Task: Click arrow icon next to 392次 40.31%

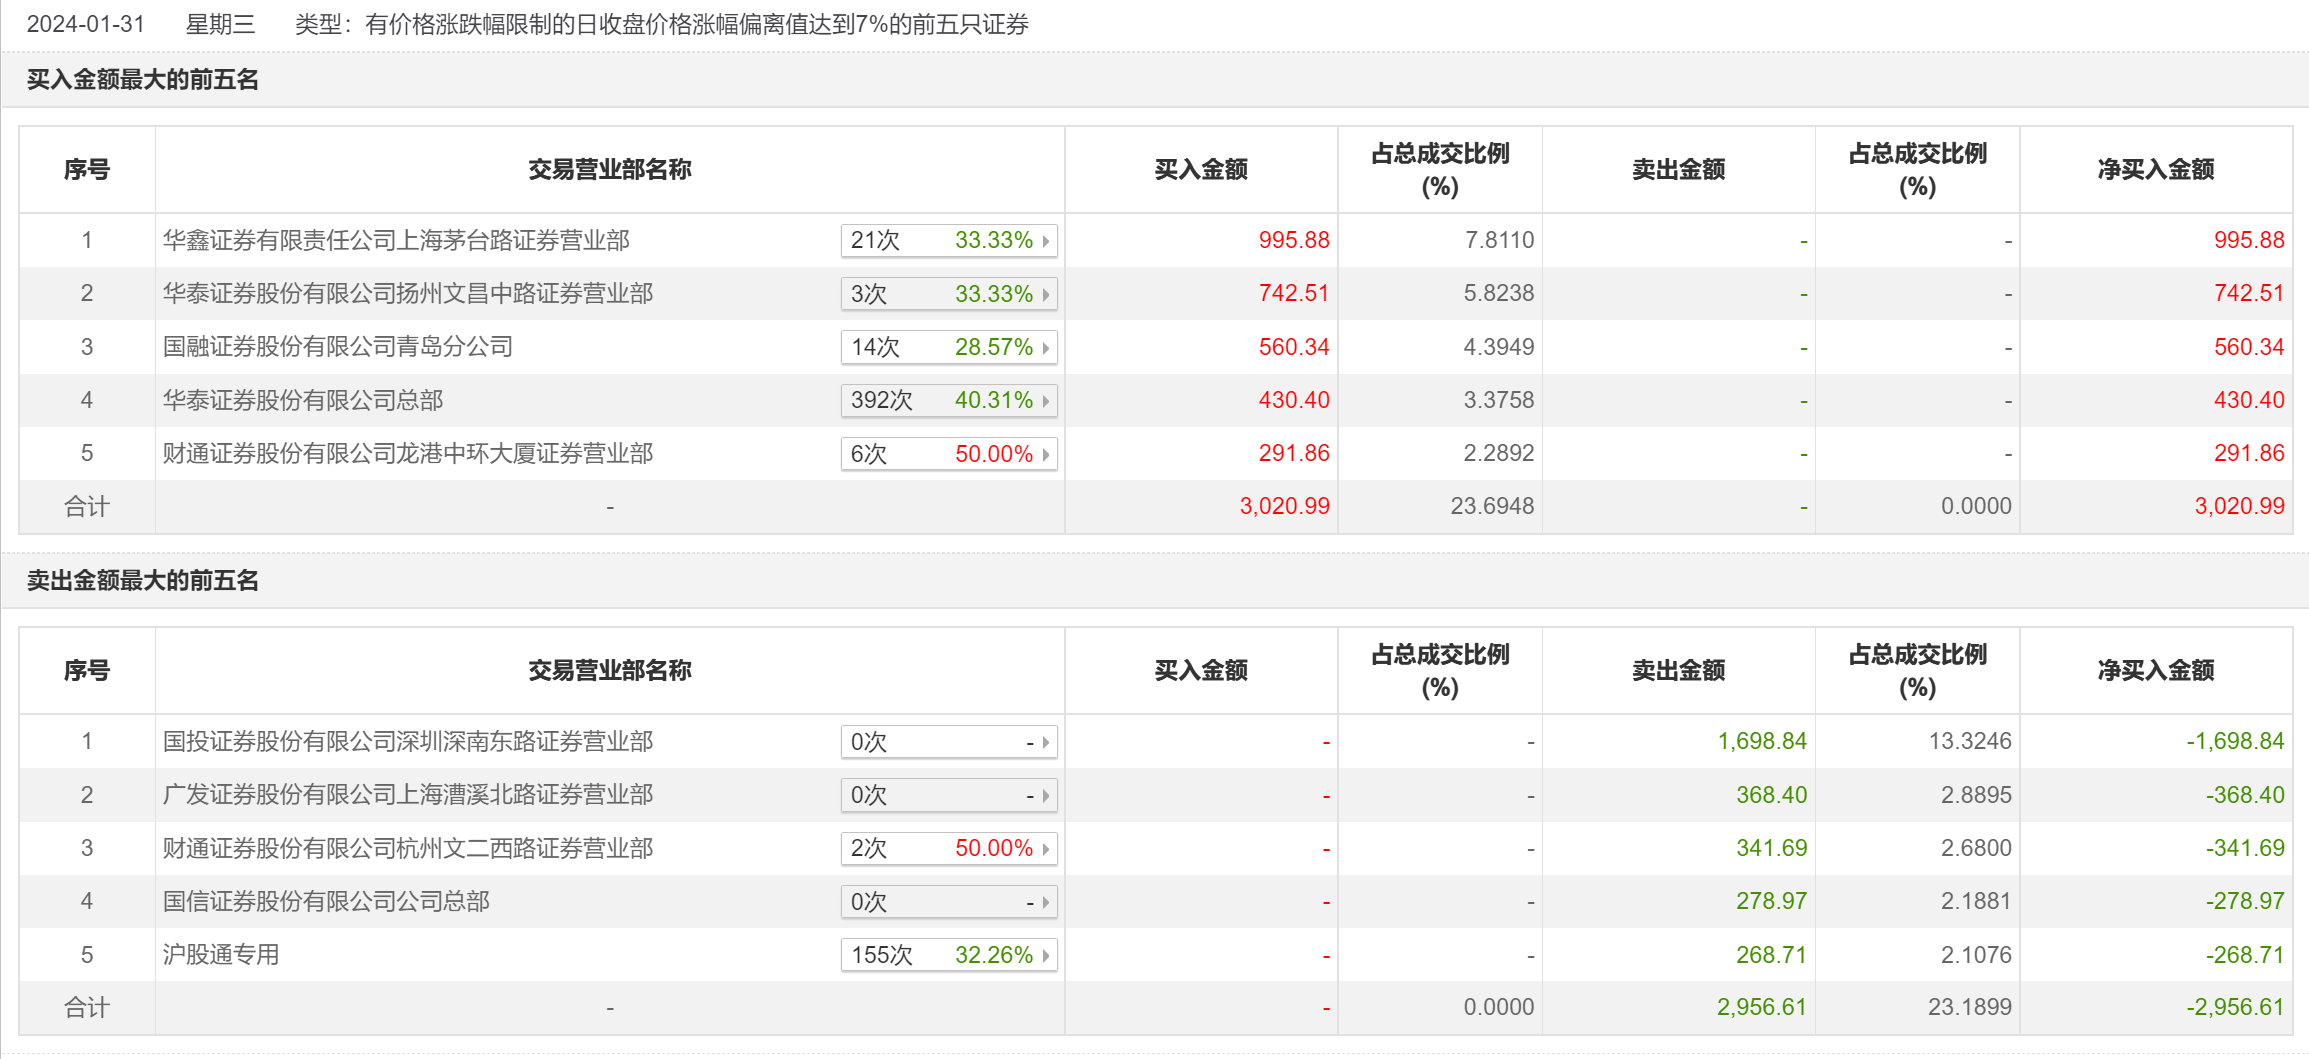Action: [x=1046, y=401]
